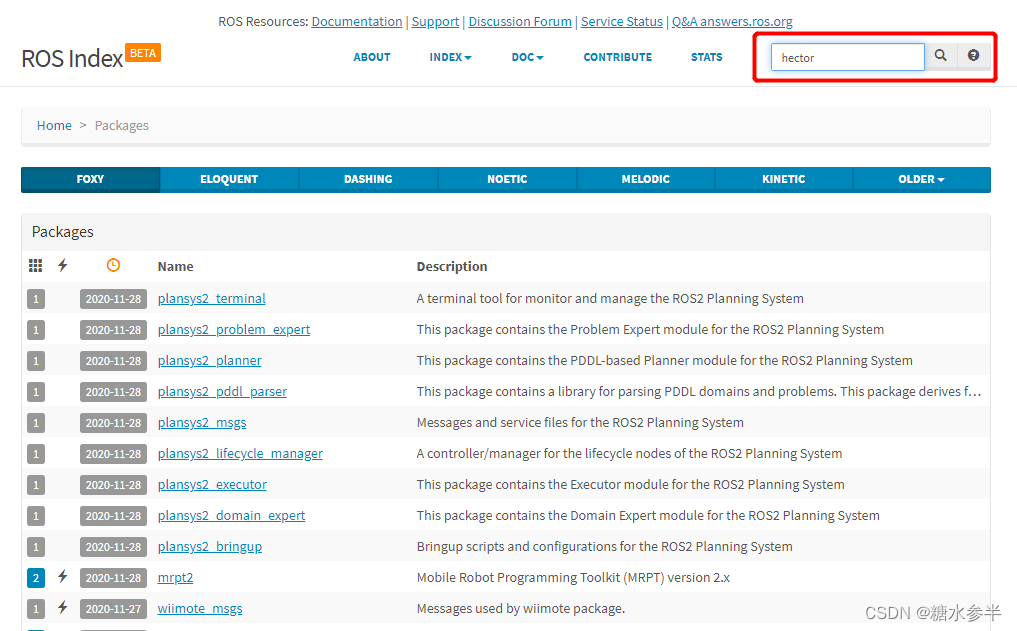Click the Packages breadcrumb text
The image size is (1017, 631).
click(x=121, y=125)
